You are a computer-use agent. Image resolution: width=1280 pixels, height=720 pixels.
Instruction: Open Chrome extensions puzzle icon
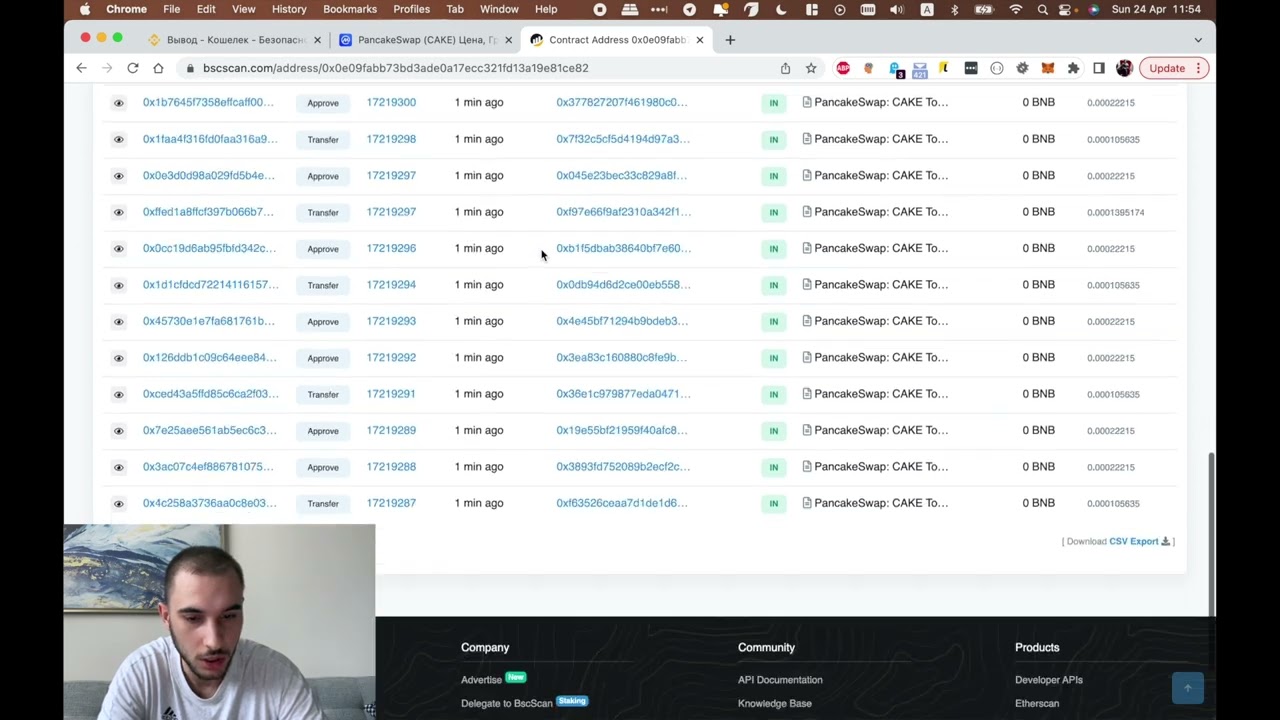coord(1073,68)
